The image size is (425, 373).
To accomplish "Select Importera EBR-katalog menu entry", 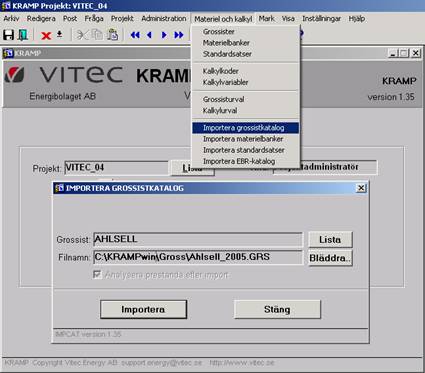I will click(x=246, y=161).
